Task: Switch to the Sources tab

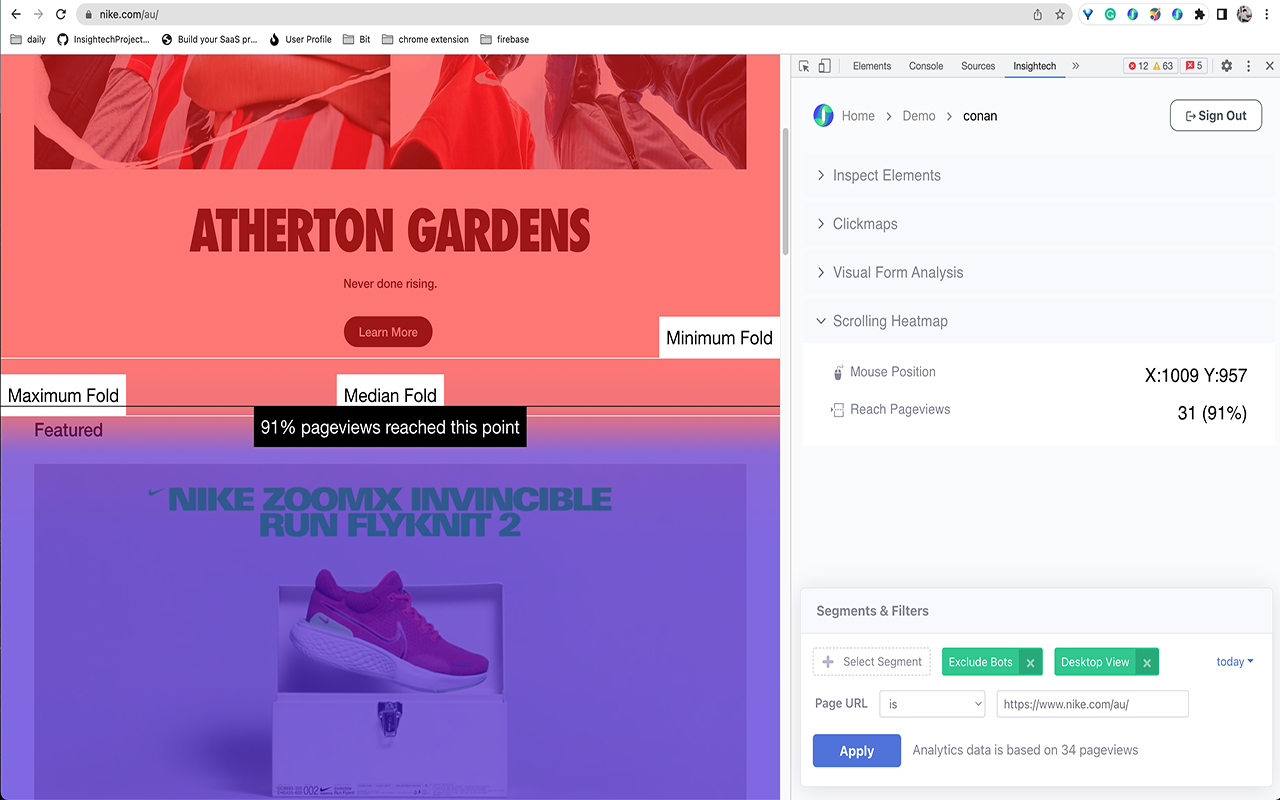Action: (x=978, y=66)
